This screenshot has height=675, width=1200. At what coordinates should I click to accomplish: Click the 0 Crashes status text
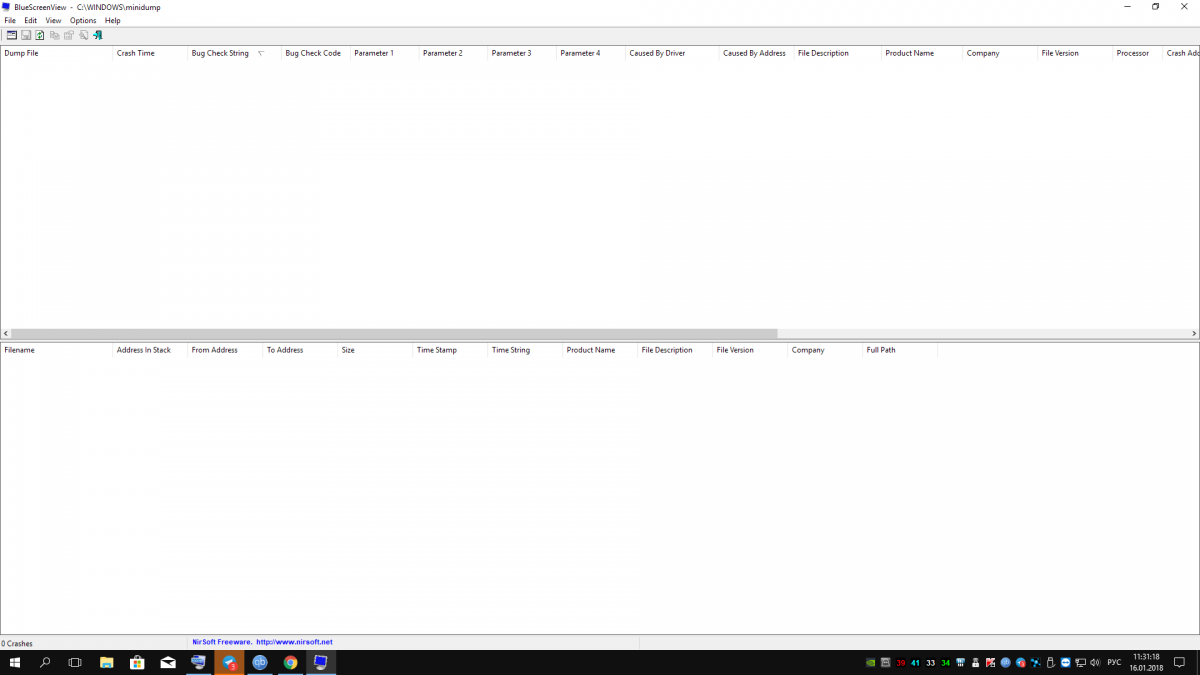click(x=17, y=643)
